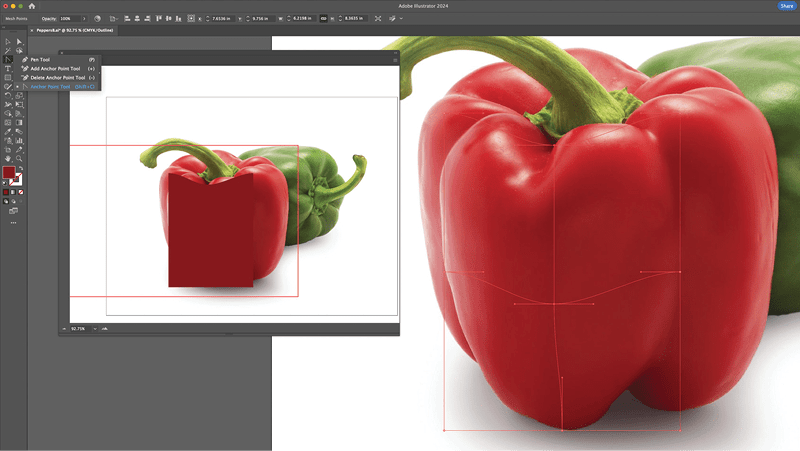The width and height of the screenshot is (800, 451).
Task: Open Navigator zoom percentage dropdown
Action: tap(95, 329)
